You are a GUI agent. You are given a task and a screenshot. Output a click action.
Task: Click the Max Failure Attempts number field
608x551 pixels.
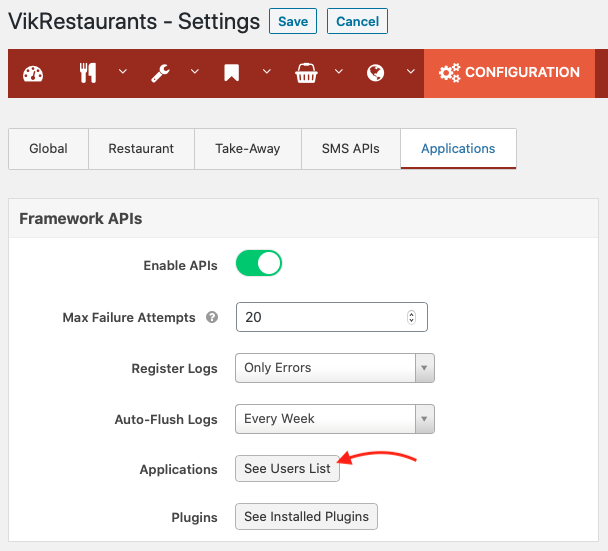tap(332, 317)
